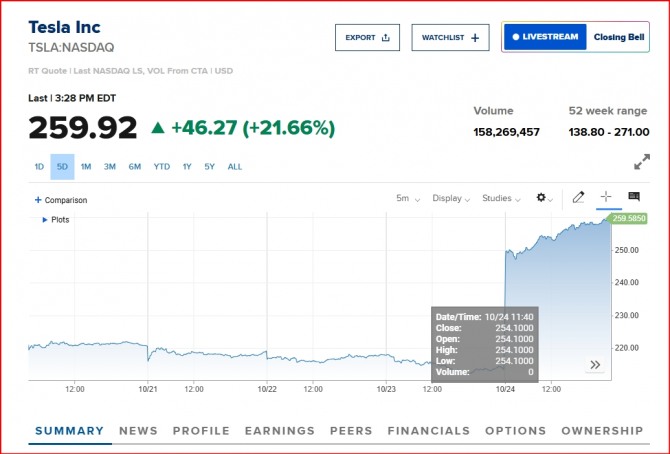
Task: Switch to the Earnings tab
Action: (280, 431)
